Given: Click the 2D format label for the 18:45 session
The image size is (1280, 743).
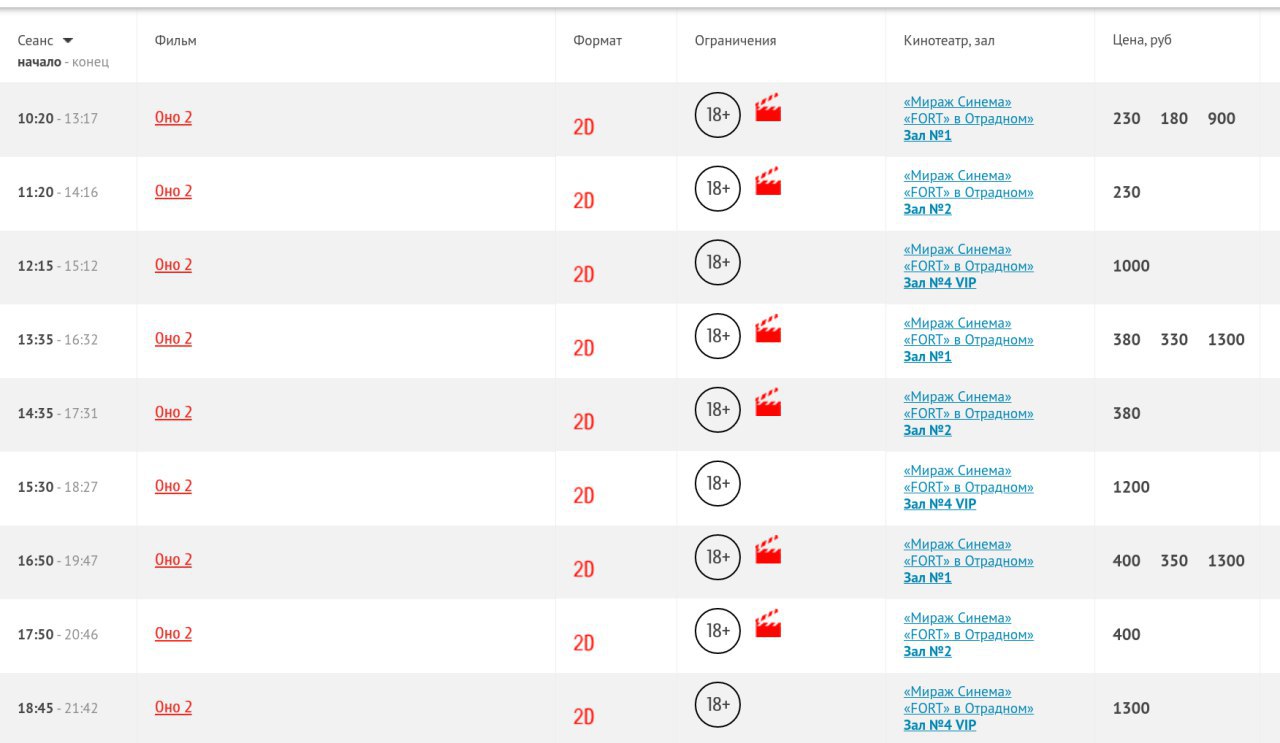Looking at the screenshot, I should (584, 716).
